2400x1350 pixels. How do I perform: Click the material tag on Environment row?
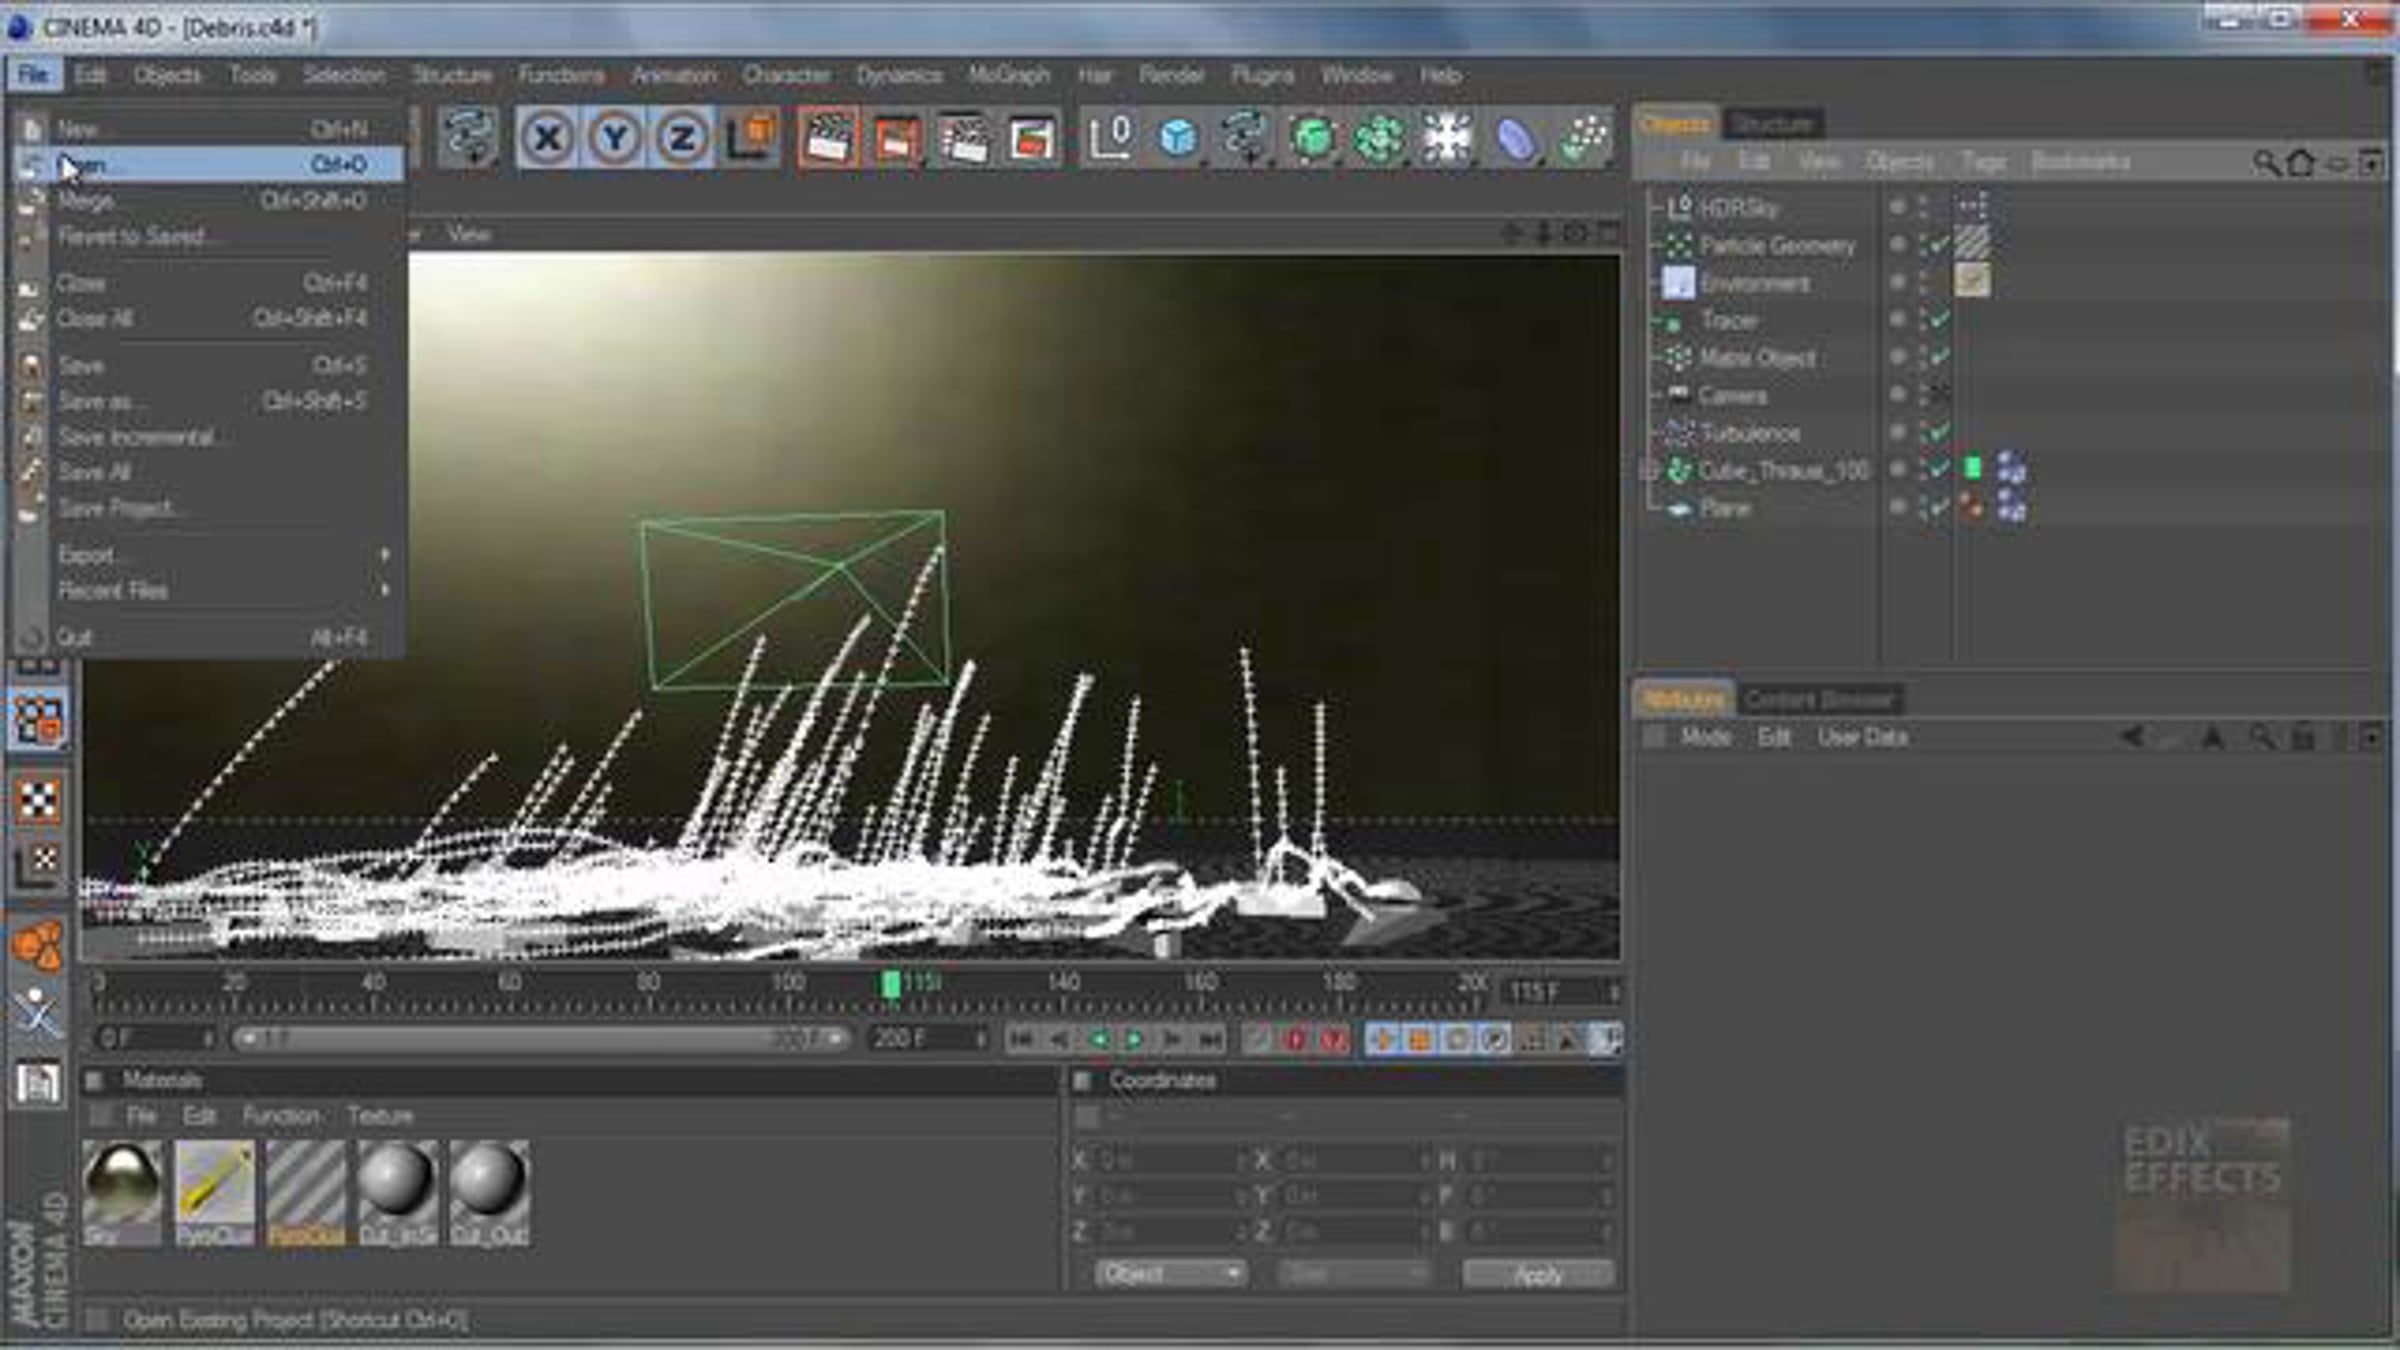tap(1973, 281)
